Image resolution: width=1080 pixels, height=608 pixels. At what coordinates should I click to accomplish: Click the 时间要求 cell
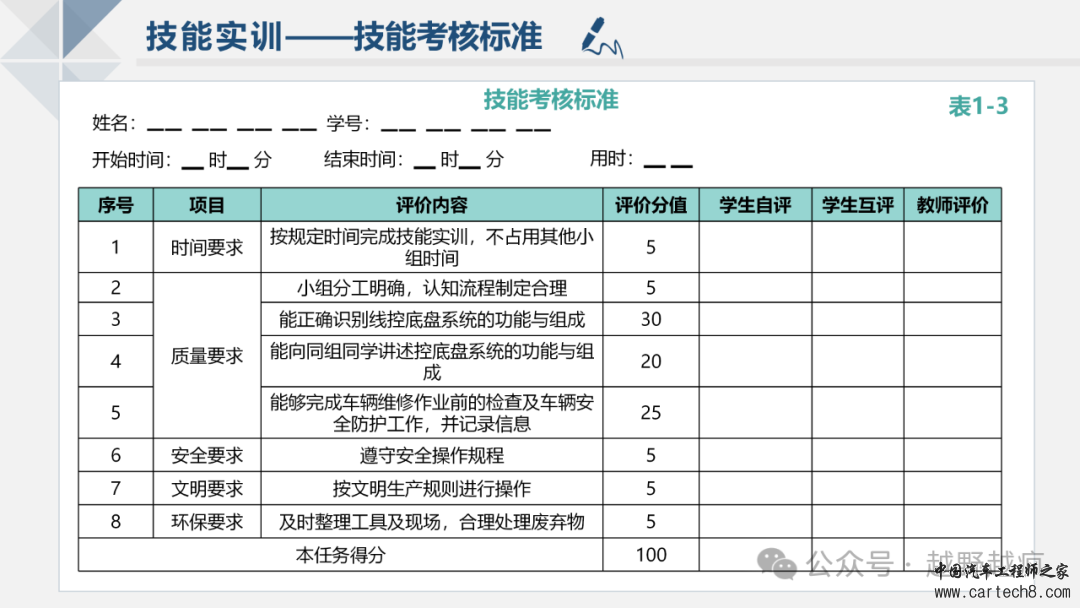tap(207, 247)
